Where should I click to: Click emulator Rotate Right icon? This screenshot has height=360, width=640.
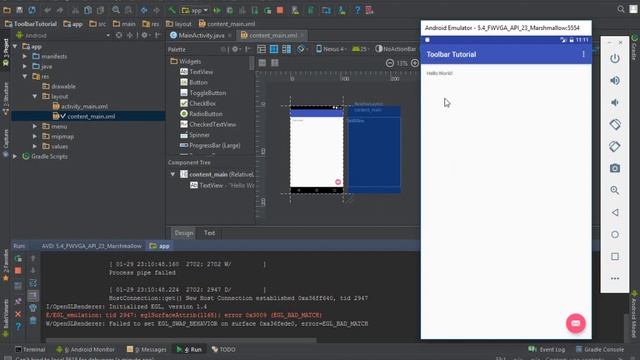pos(615,146)
